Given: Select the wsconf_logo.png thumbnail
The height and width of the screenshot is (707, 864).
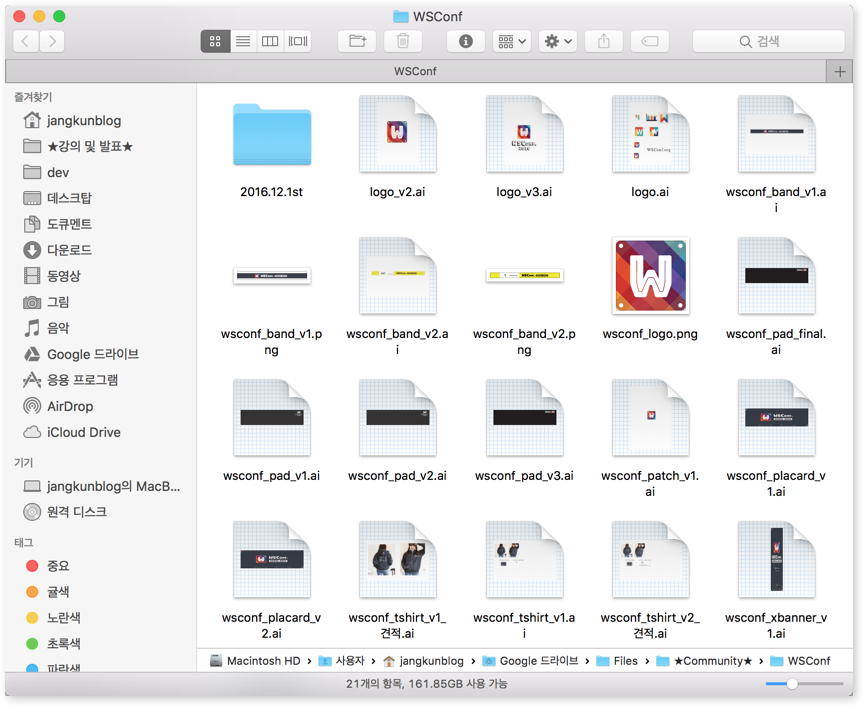Looking at the screenshot, I should [x=650, y=276].
